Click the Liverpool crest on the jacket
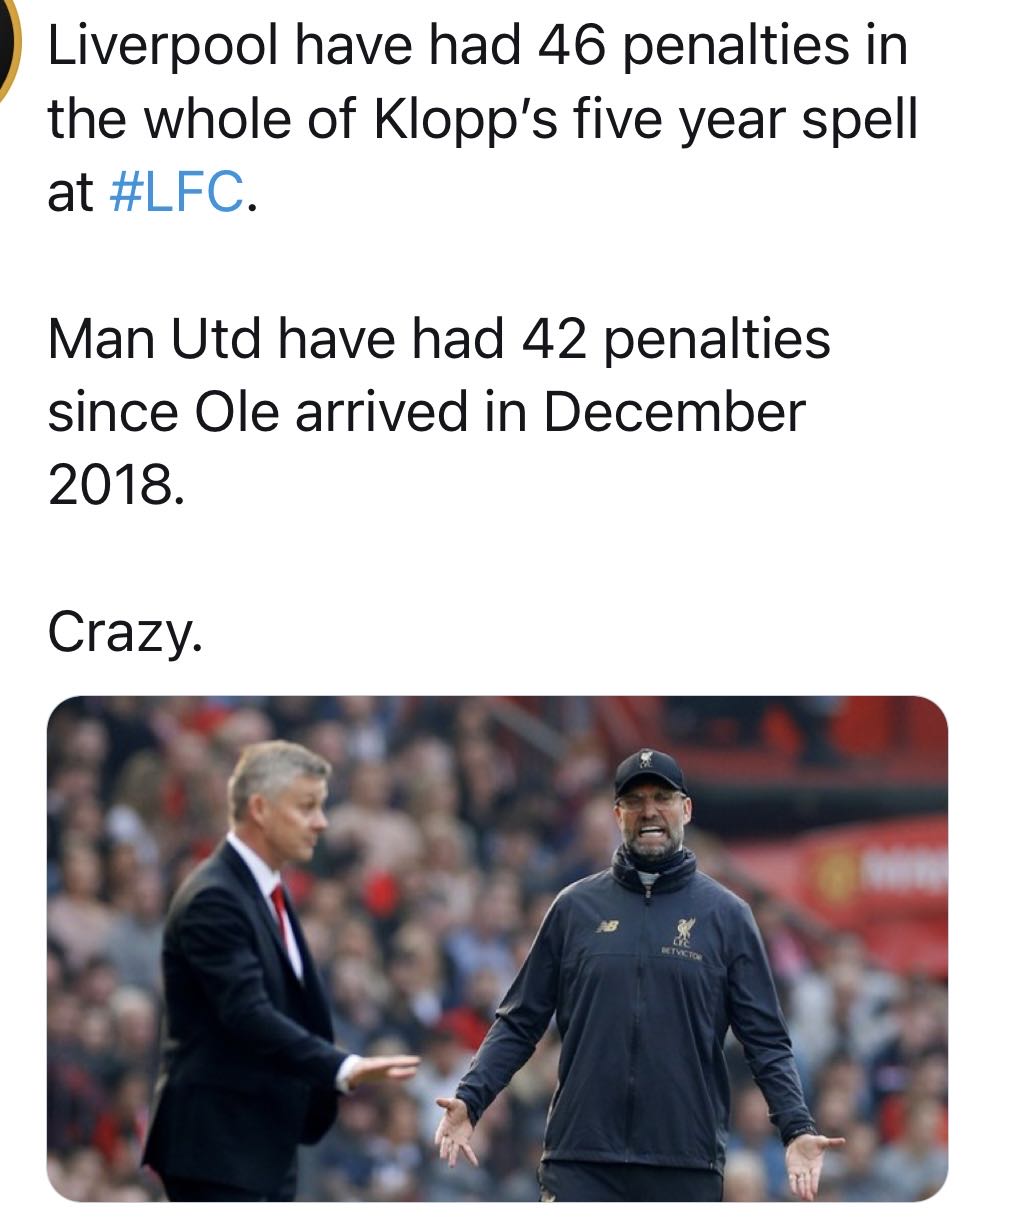 pyautogui.click(x=685, y=930)
